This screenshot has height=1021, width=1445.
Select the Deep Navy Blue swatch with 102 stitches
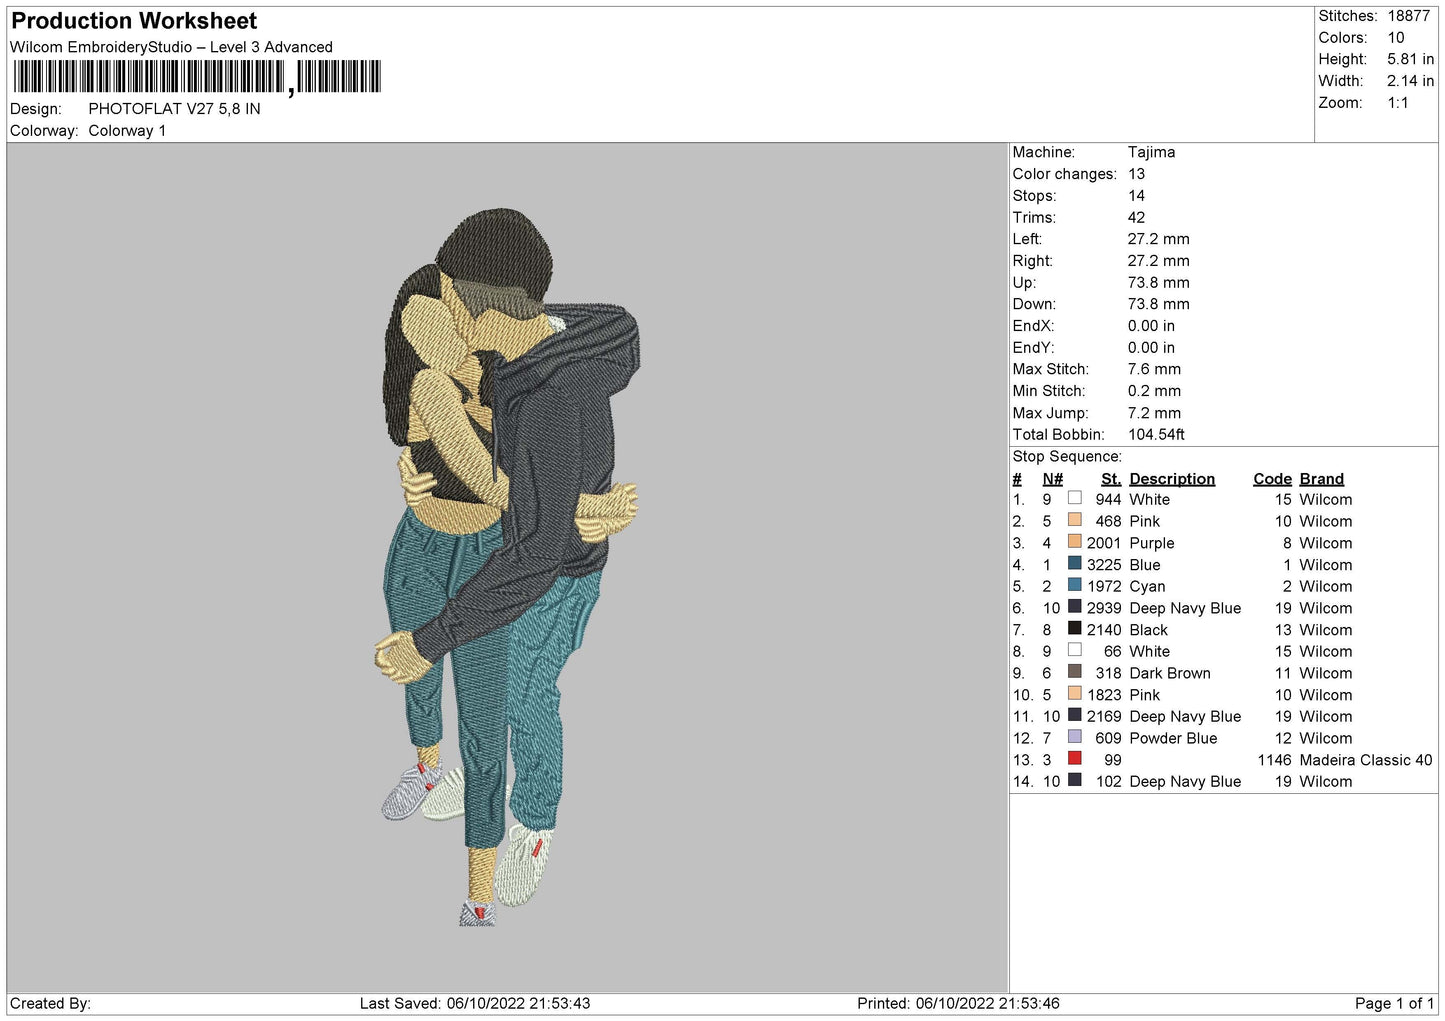click(x=1074, y=781)
